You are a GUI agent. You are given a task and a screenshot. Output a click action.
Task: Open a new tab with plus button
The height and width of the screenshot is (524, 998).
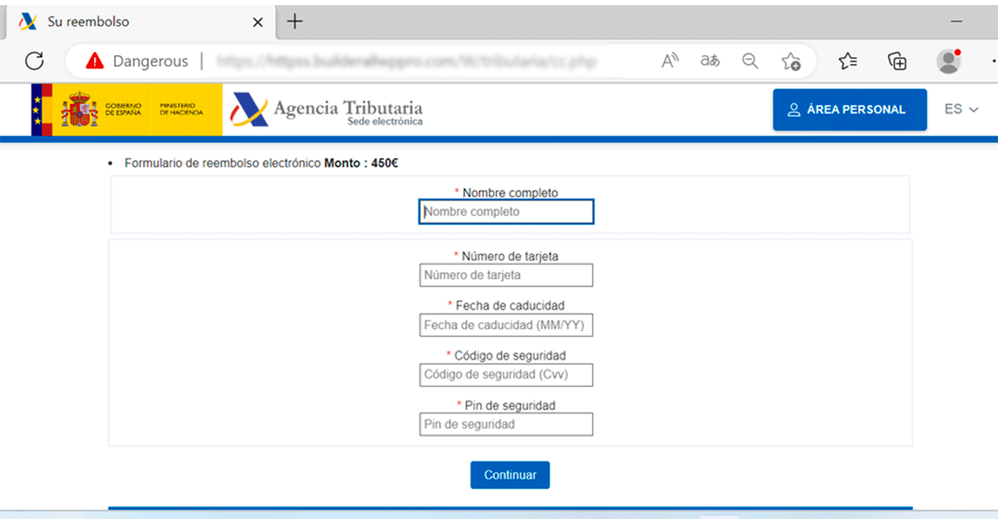coord(295,22)
